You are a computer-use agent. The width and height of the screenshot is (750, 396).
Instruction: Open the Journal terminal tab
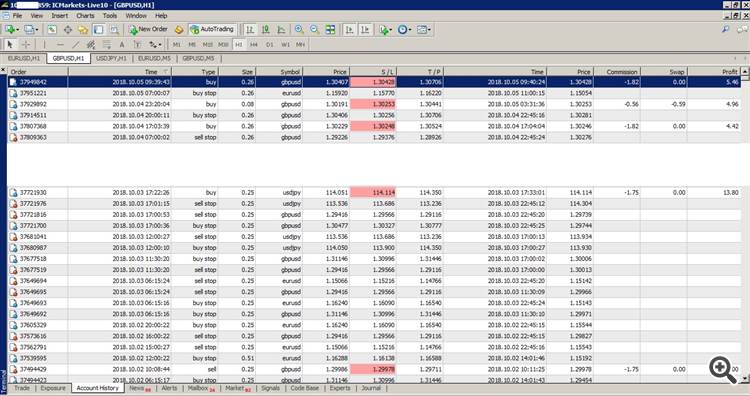[x=371, y=388]
